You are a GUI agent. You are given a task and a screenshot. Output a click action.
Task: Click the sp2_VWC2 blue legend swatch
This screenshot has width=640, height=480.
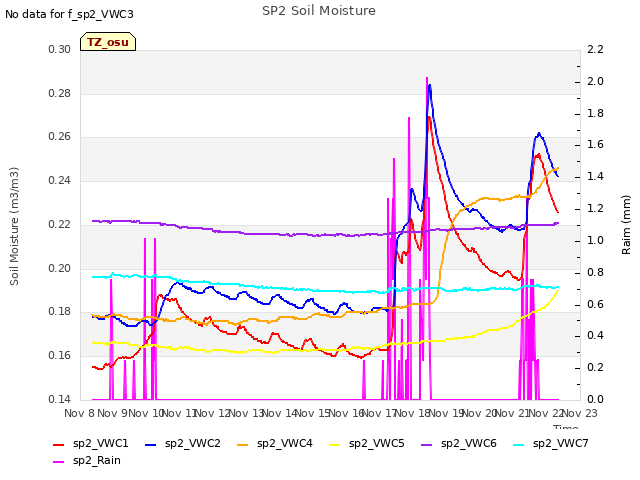coord(151,444)
